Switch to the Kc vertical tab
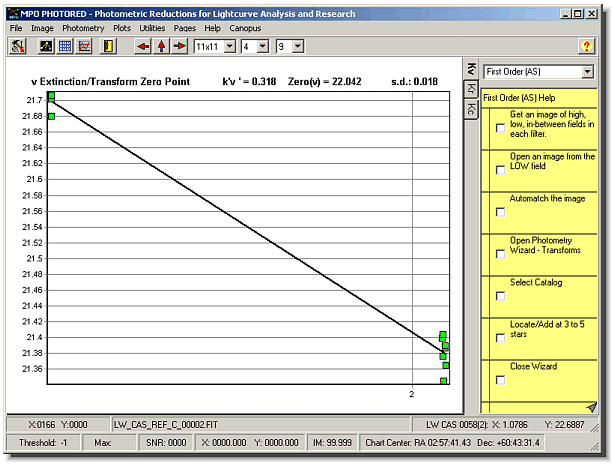 471,109
